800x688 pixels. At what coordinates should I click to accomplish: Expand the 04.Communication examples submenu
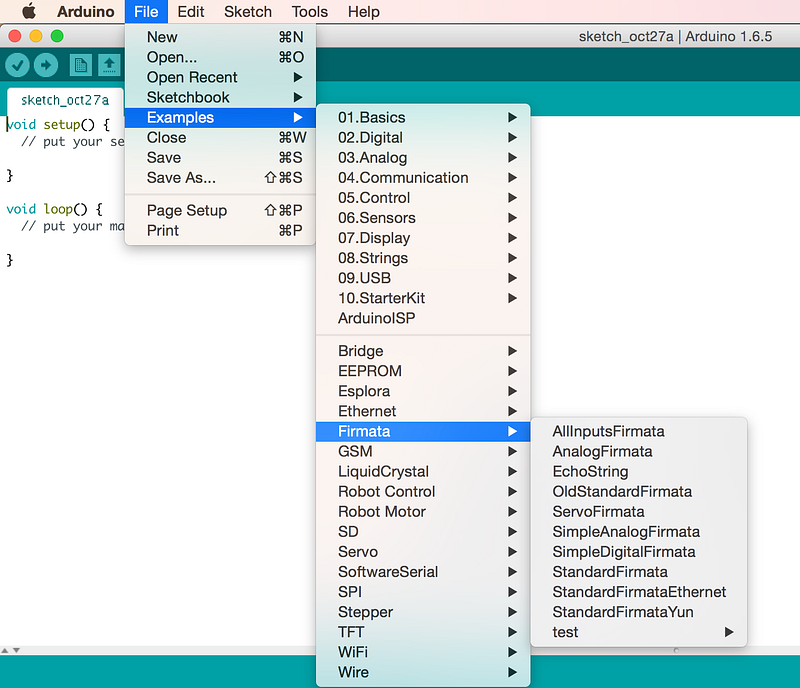pos(423,178)
